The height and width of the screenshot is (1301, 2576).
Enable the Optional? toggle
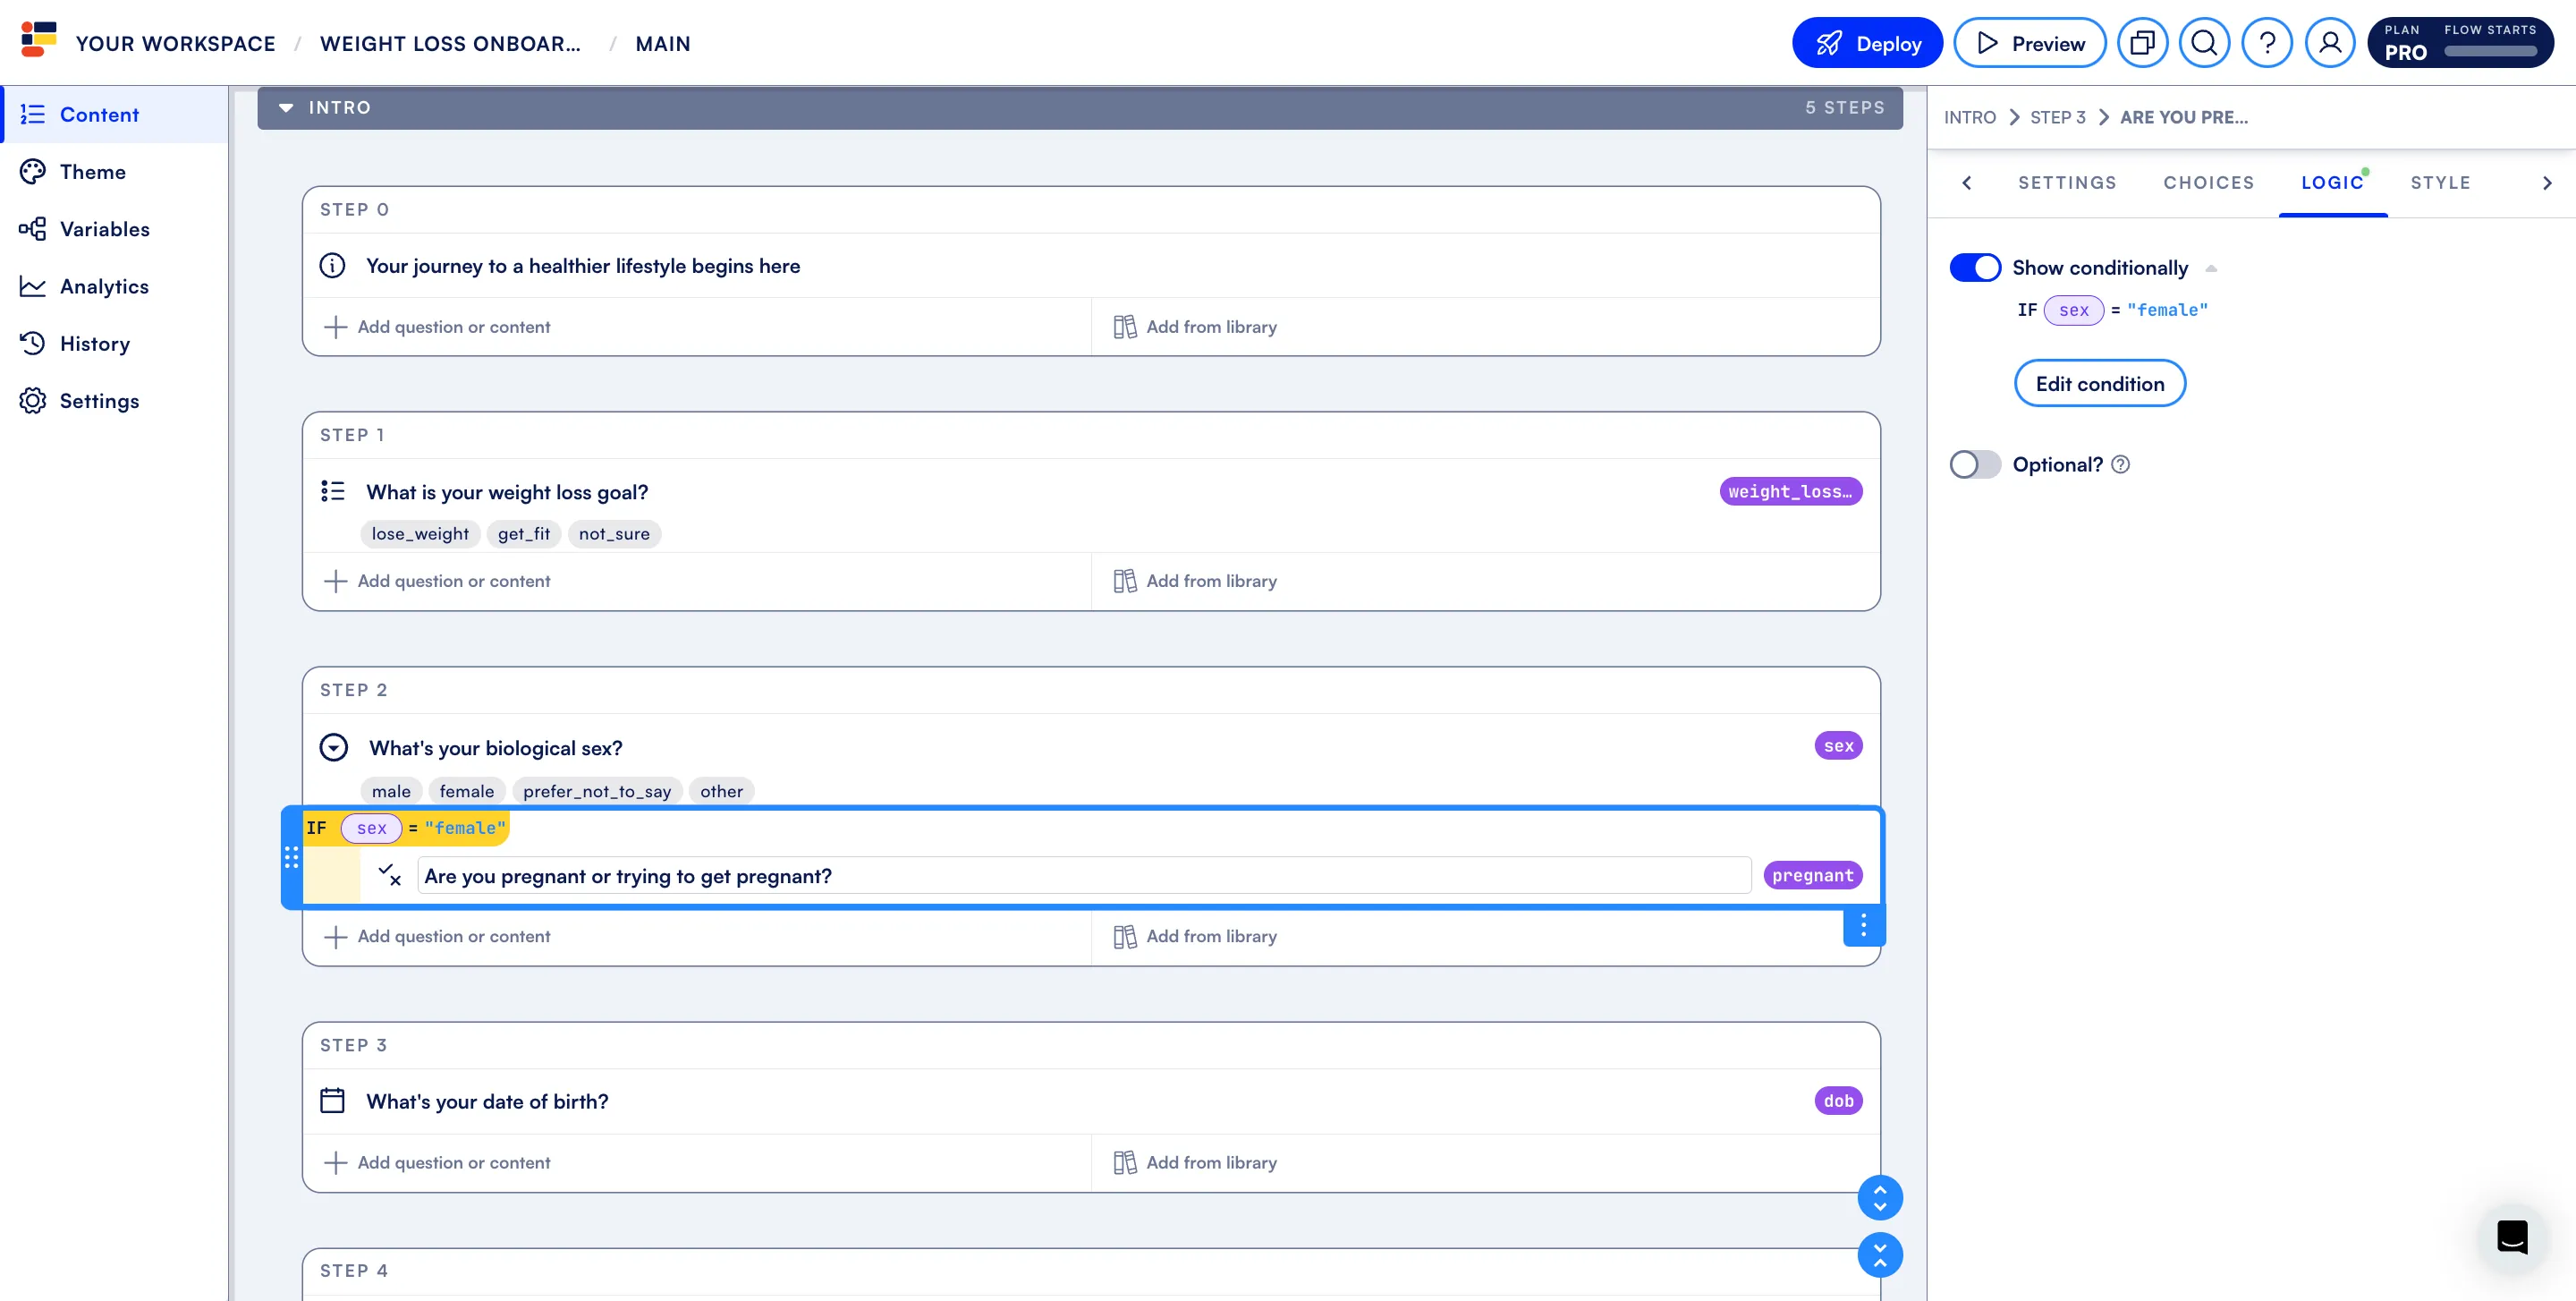point(1975,464)
